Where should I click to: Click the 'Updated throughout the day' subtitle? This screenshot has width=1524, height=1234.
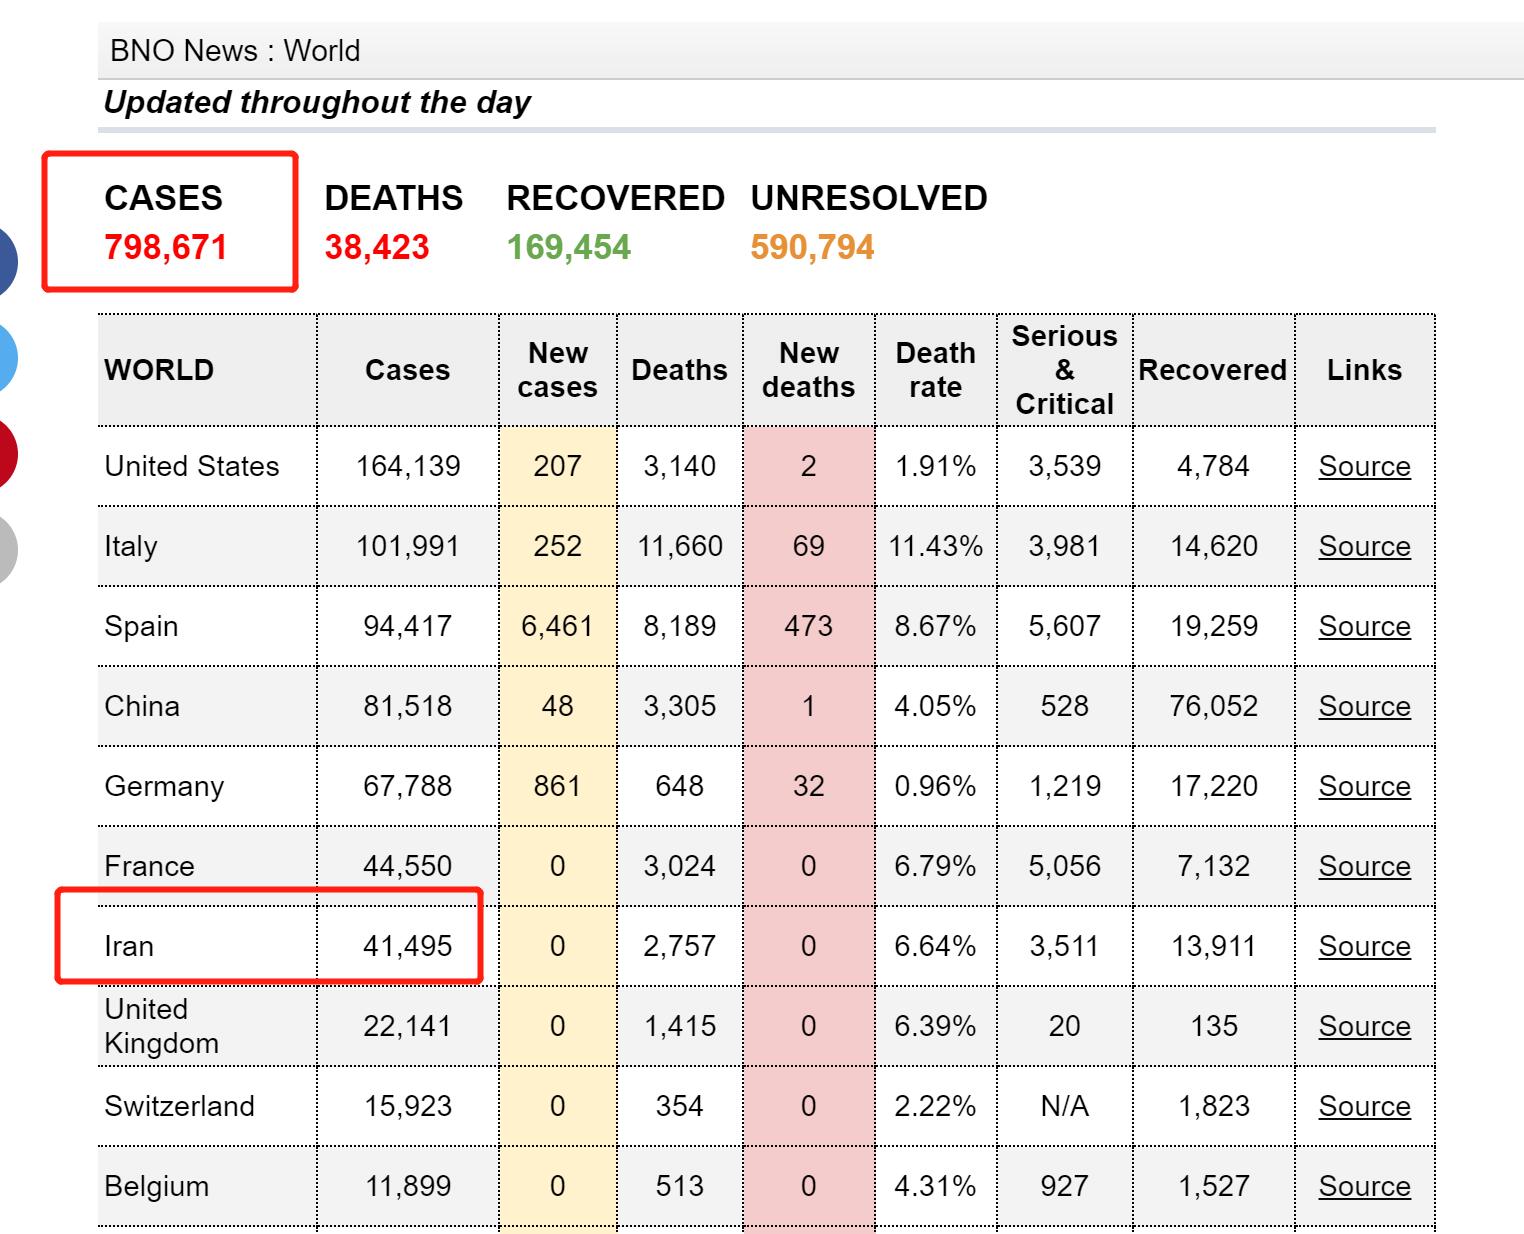pos(317,102)
